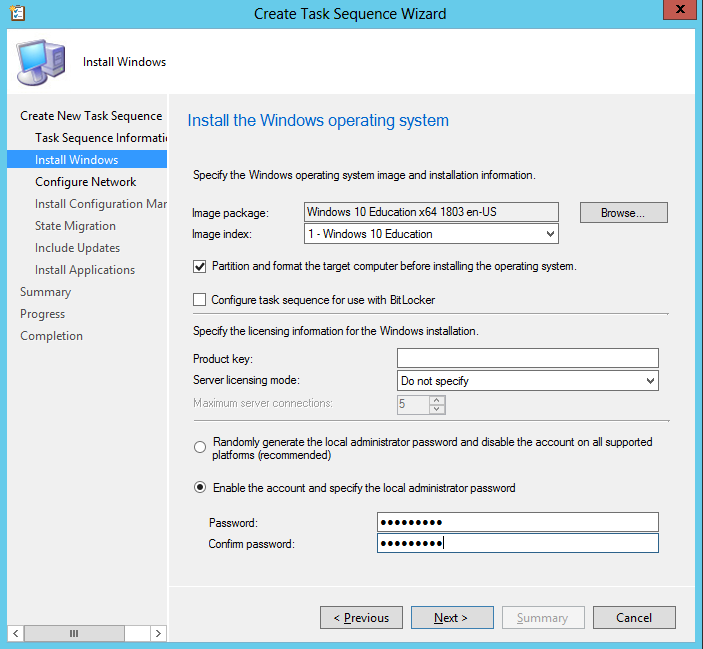The width and height of the screenshot is (703, 649).
Task: Go to Configure Network step in sidebar
Action: pos(86,182)
